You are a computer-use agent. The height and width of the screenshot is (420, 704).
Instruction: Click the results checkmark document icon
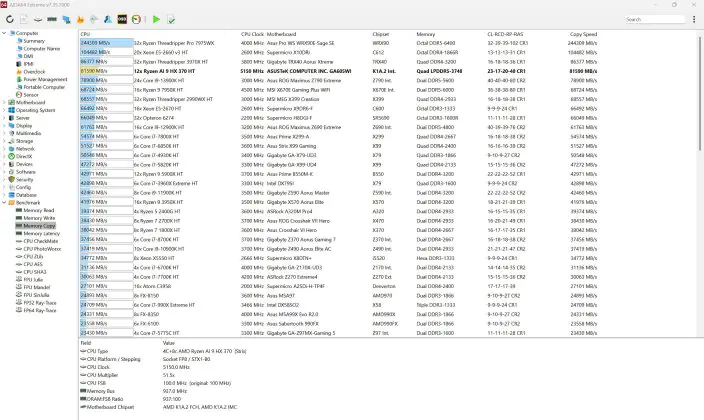click(x=171, y=19)
